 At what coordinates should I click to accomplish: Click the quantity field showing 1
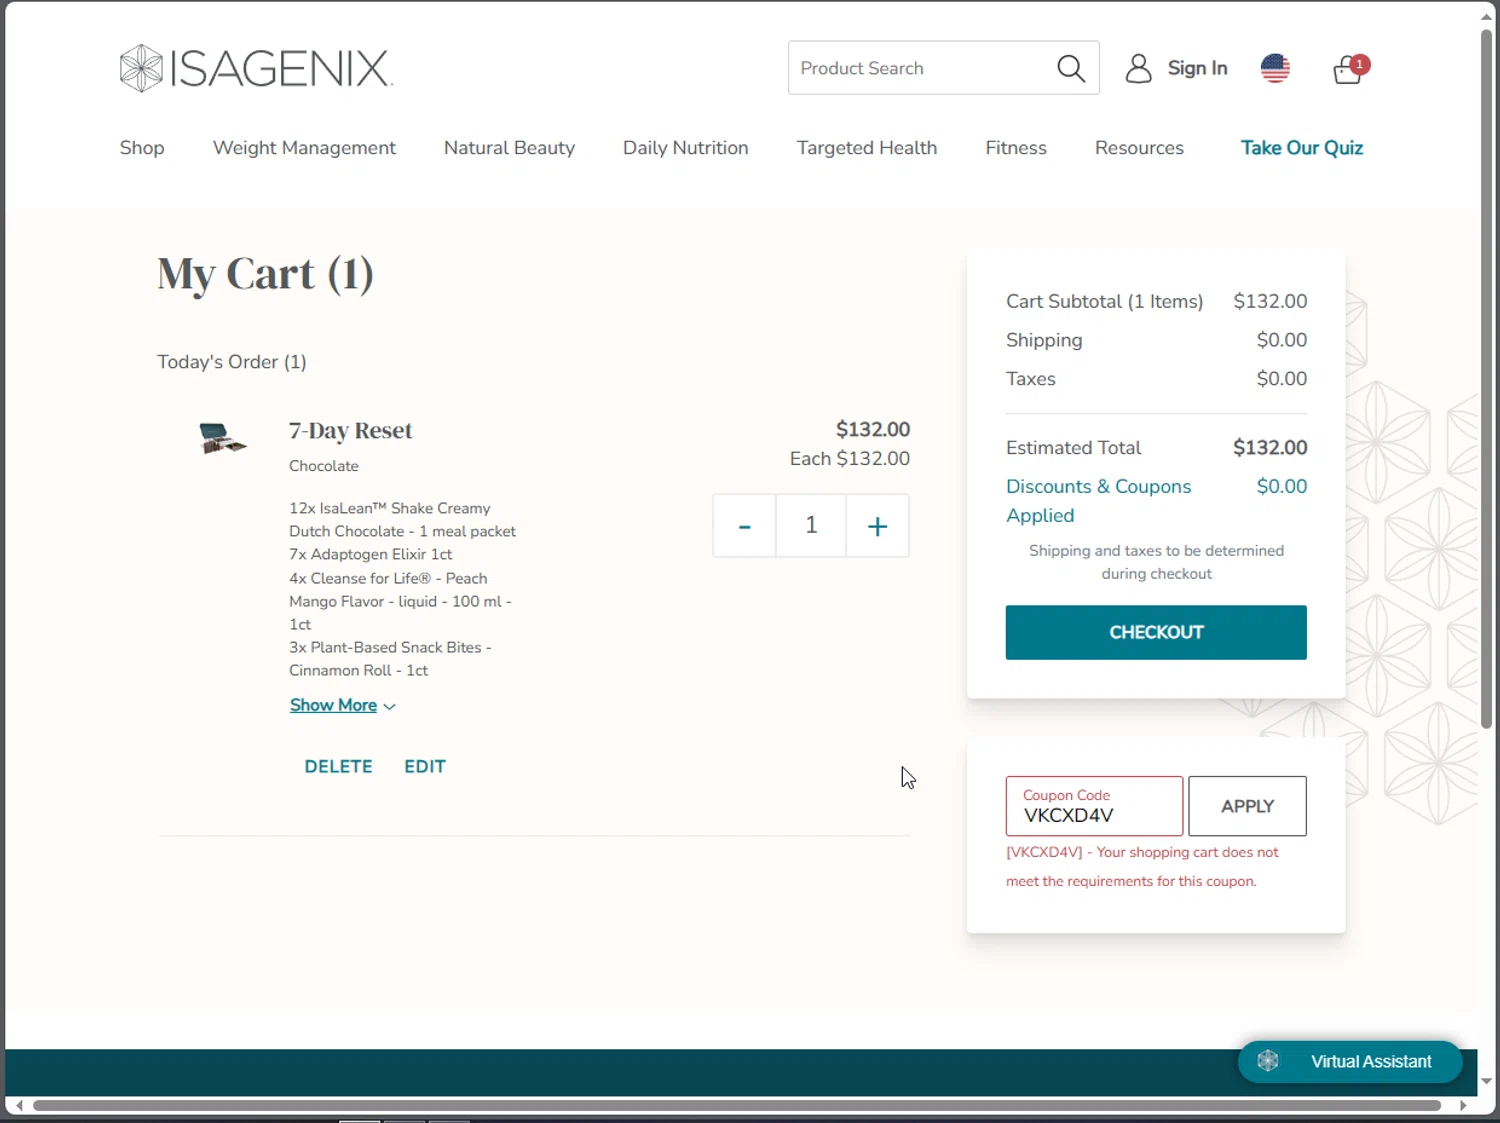(811, 526)
